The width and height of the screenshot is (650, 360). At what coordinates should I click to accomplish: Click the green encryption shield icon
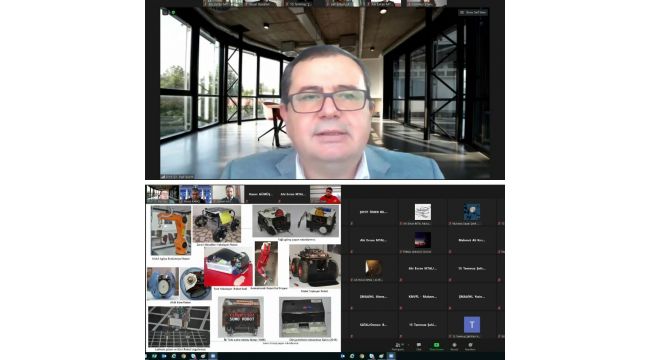point(173,12)
